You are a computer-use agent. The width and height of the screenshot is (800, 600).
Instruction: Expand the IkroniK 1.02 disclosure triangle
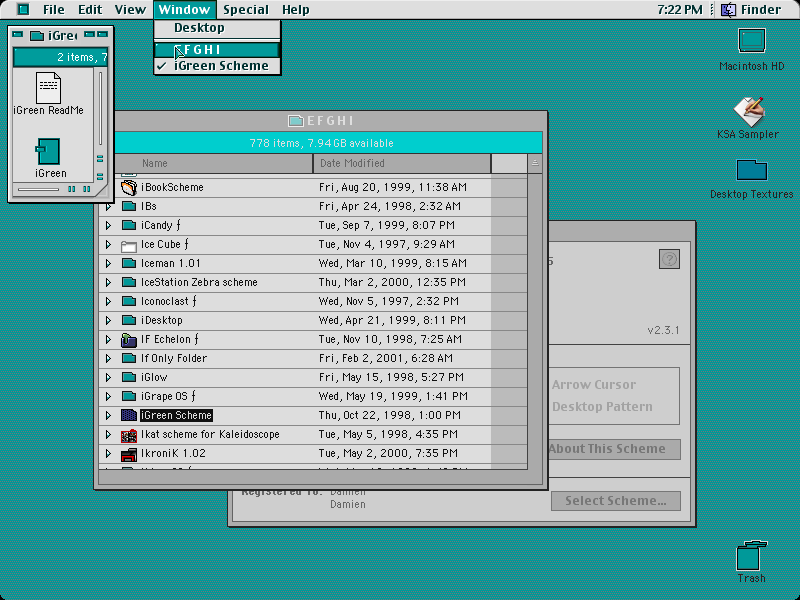tap(108, 454)
